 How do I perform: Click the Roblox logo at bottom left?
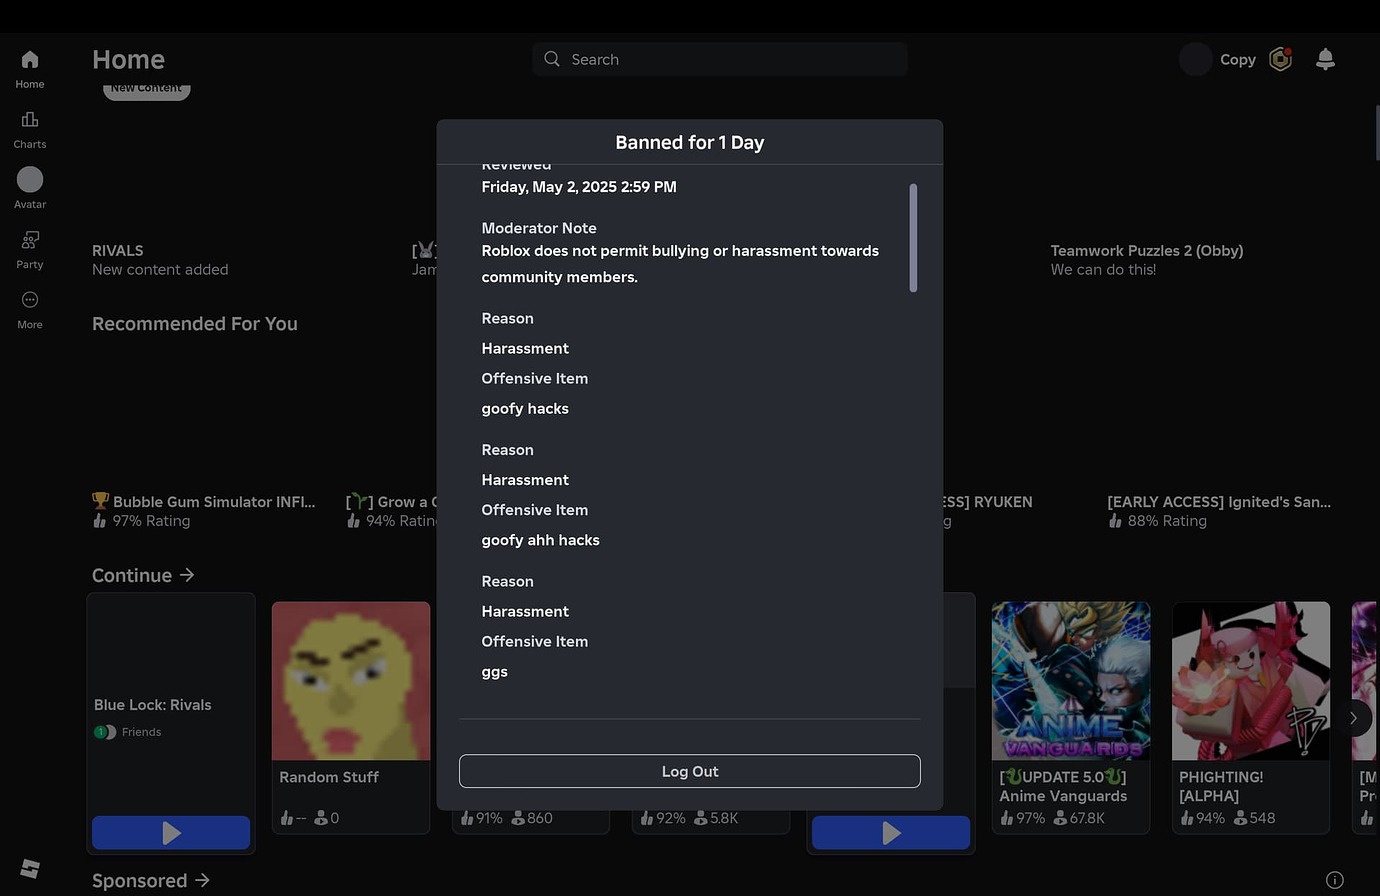(30, 868)
